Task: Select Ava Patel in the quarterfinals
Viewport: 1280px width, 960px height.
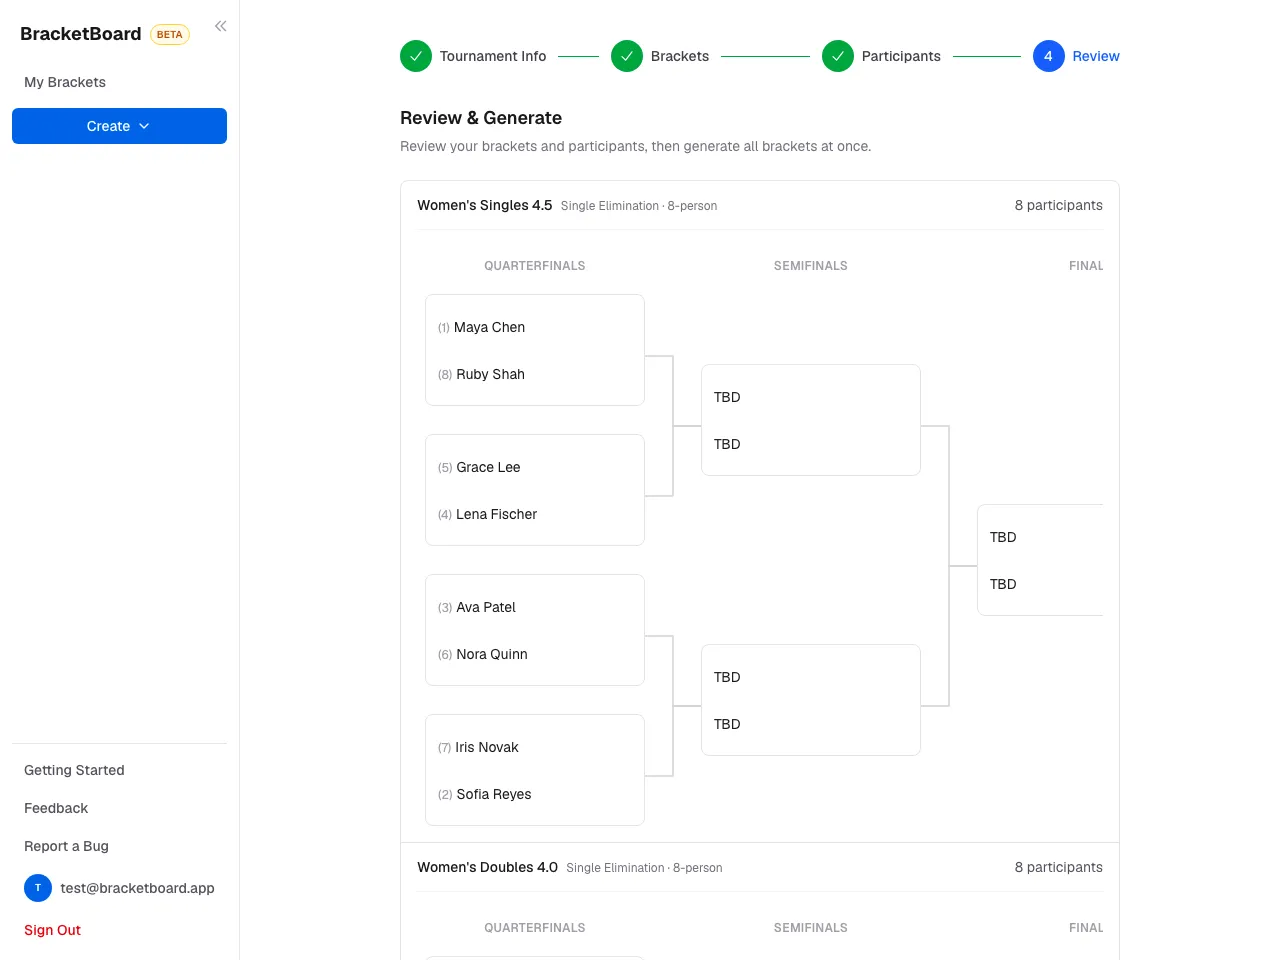Action: click(486, 607)
